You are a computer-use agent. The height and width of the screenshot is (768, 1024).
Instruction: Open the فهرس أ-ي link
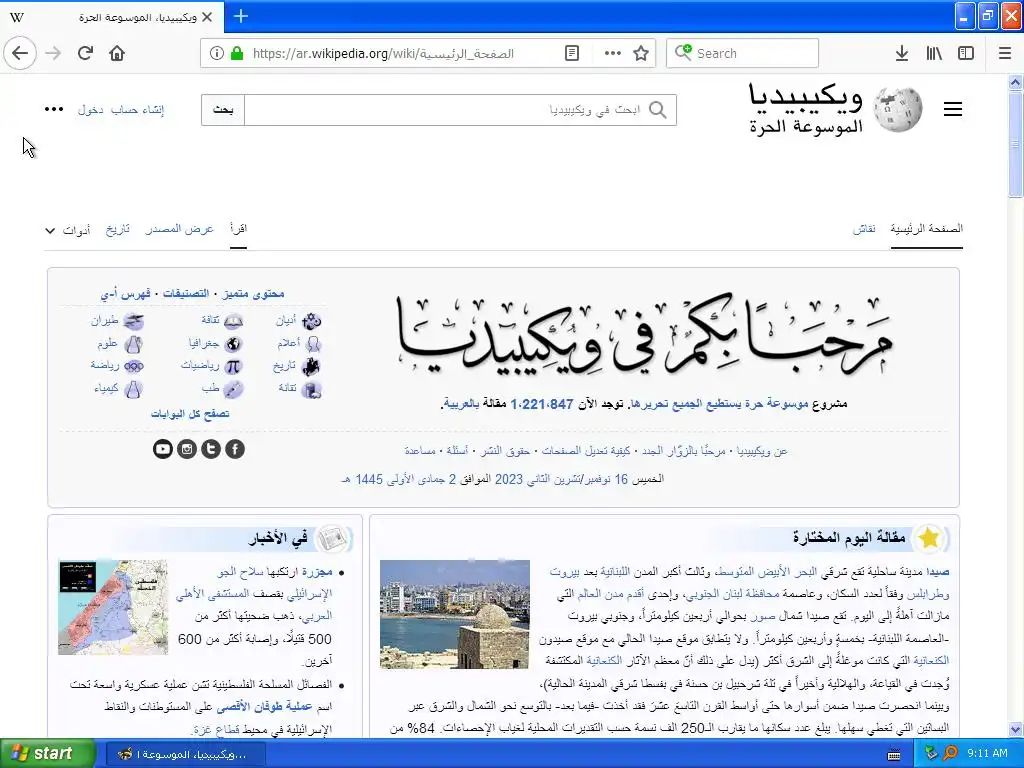125,294
